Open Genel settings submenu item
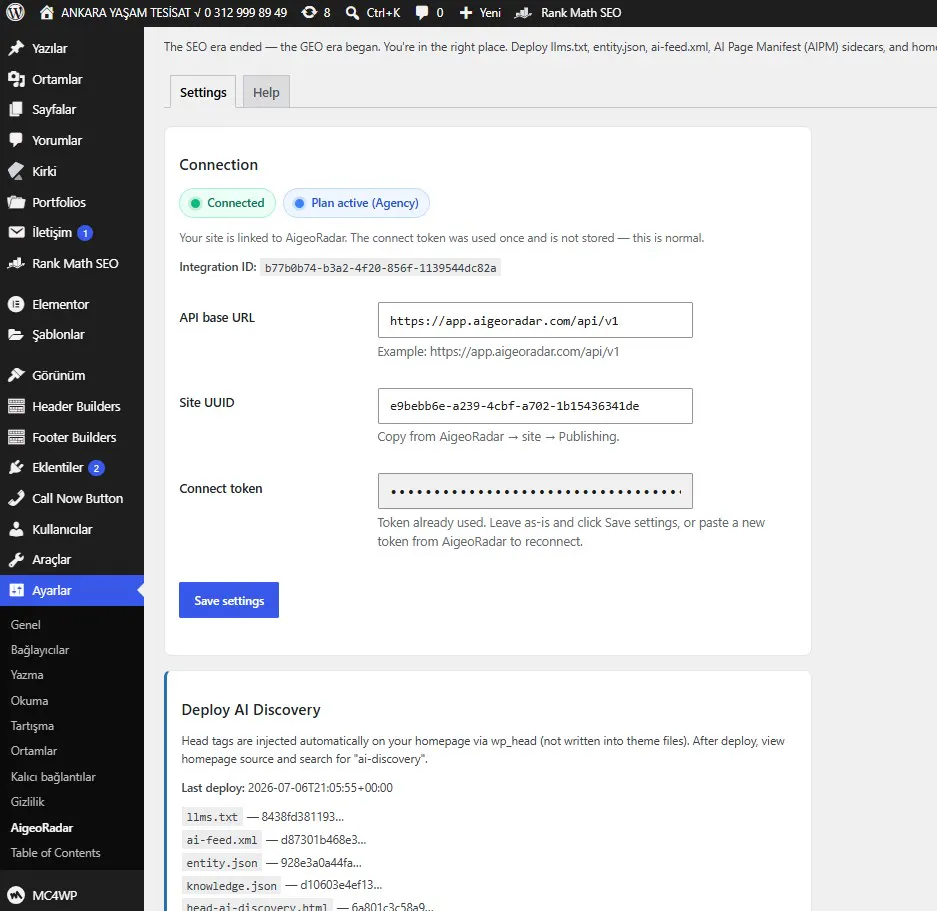937x911 pixels. pos(26,625)
